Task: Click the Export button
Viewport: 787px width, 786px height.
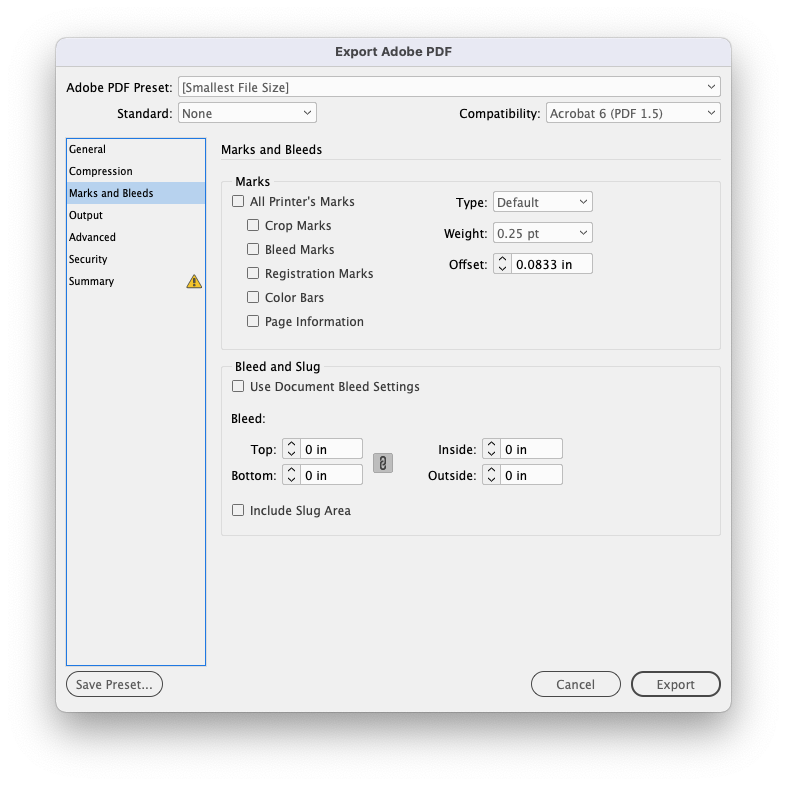Action: 676,684
